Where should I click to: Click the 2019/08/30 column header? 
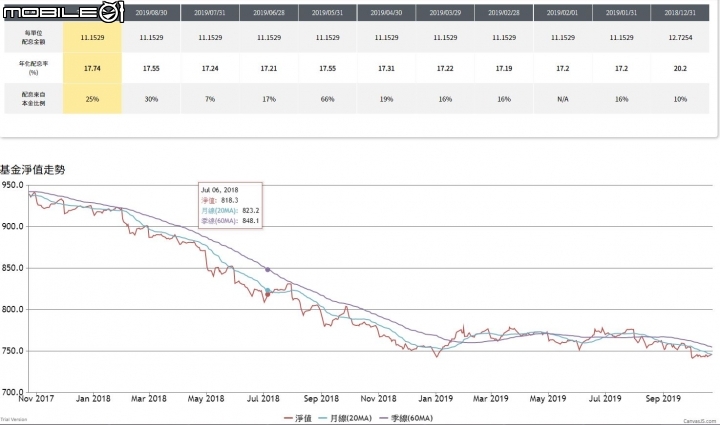(x=151, y=12)
